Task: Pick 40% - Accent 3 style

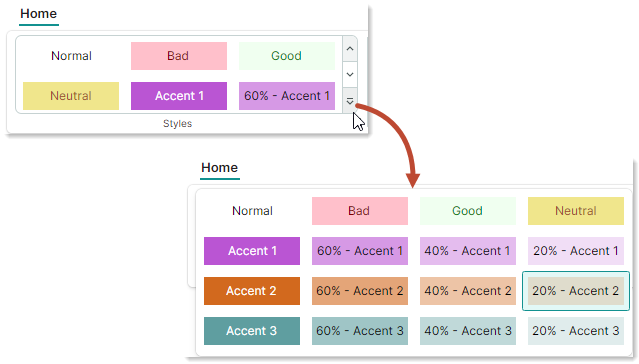Action: point(467,331)
